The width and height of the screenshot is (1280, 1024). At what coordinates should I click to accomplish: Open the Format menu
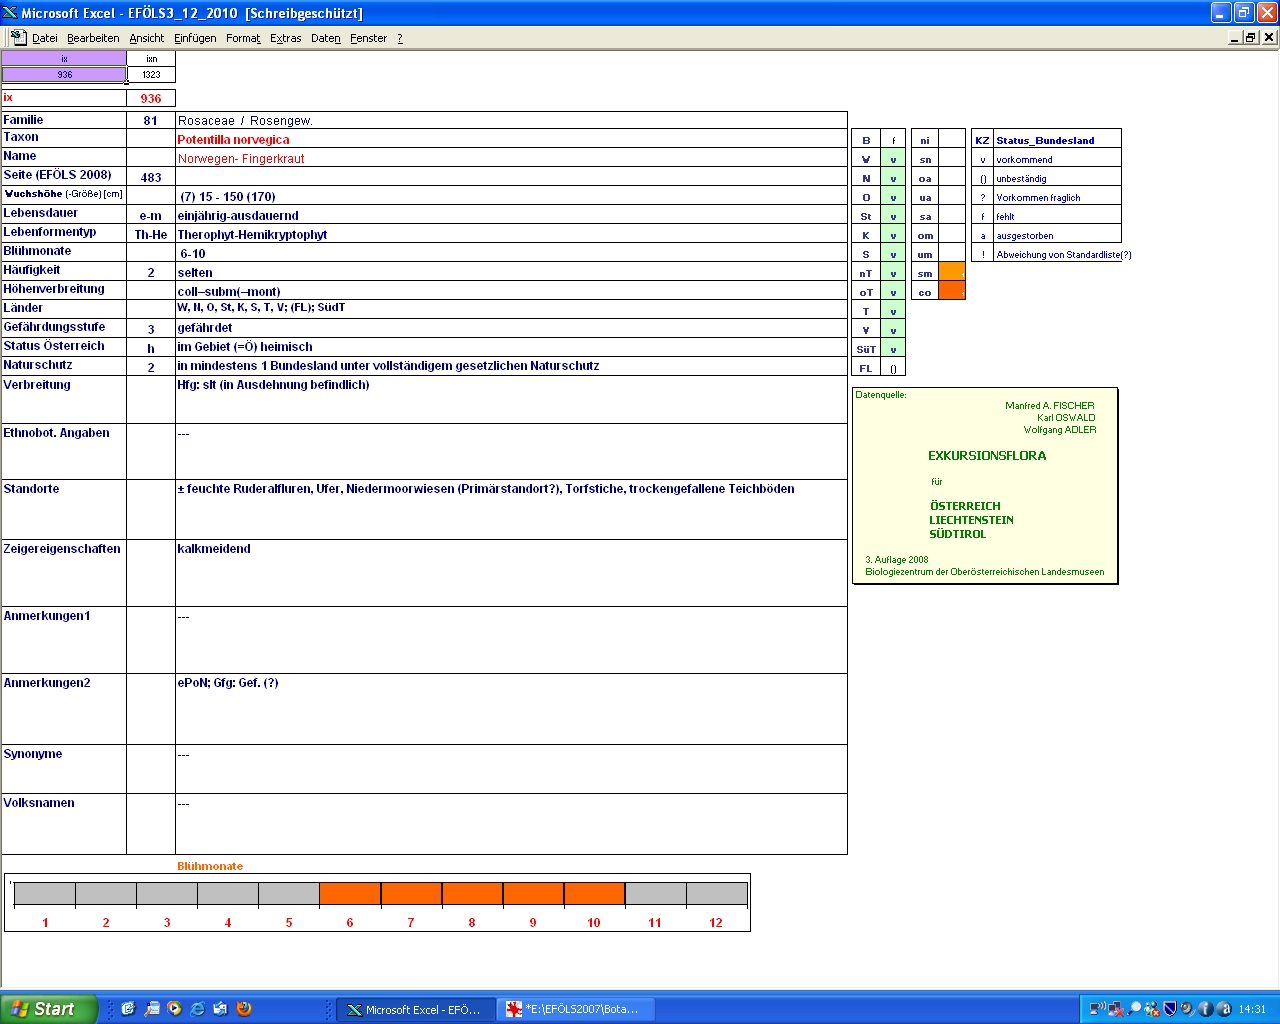[x=243, y=38]
